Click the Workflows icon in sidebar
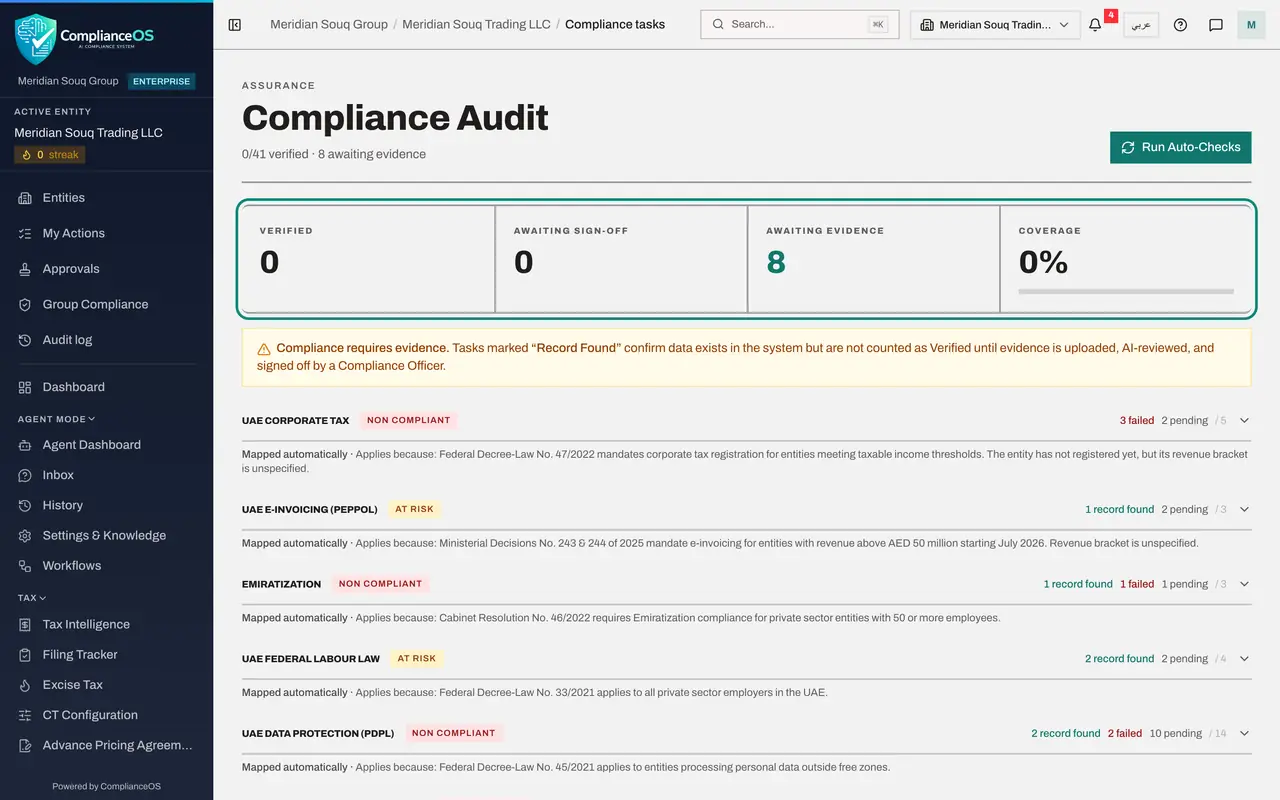Viewport: 1280px width, 800px height. tap(25, 566)
